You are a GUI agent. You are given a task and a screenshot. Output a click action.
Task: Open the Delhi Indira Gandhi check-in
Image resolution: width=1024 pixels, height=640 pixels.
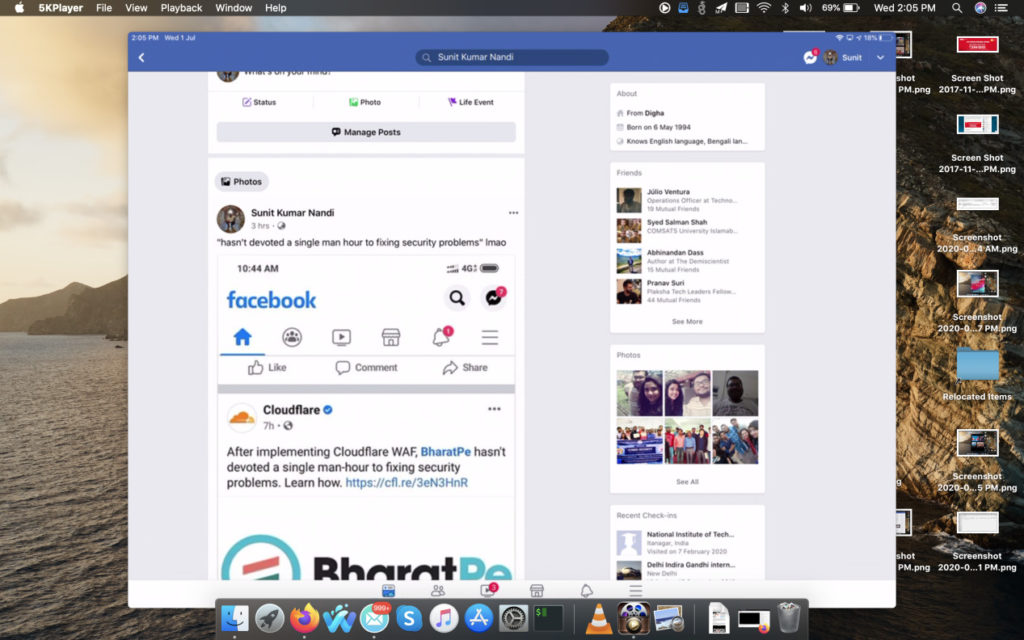point(687,569)
